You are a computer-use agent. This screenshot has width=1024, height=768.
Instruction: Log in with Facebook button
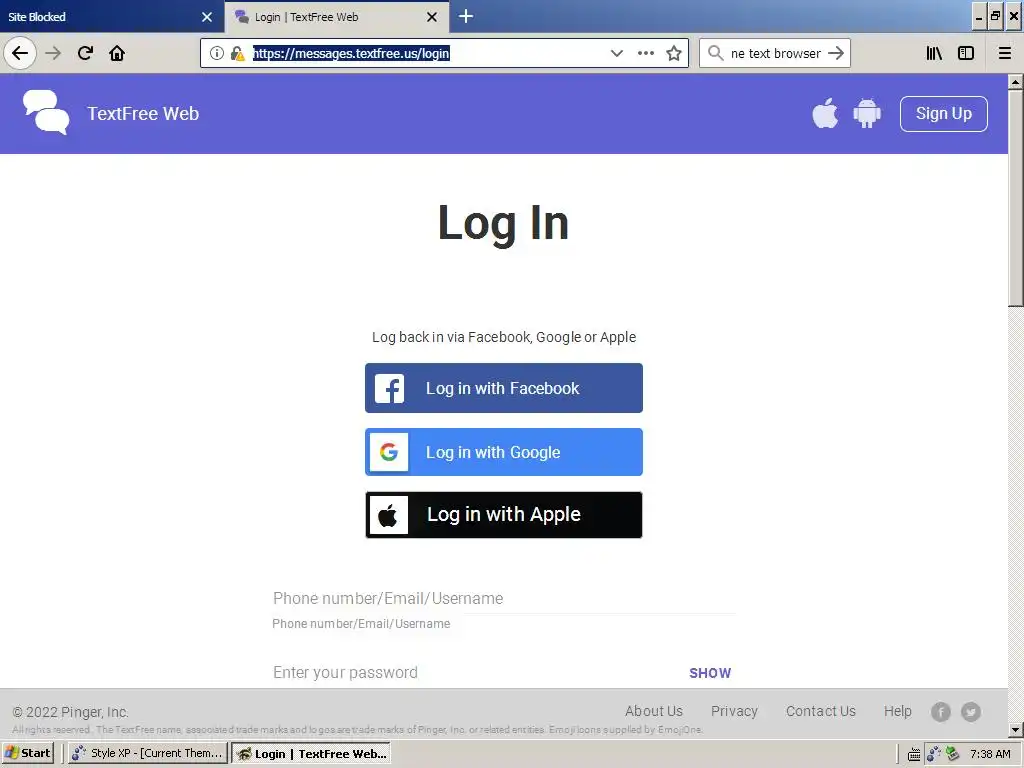(x=504, y=388)
